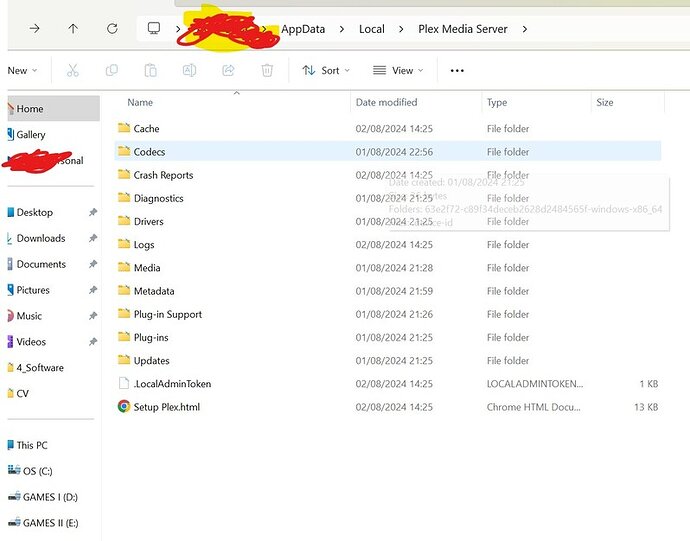
Task: Open the CV folder in sidebar
Action: (22, 394)
